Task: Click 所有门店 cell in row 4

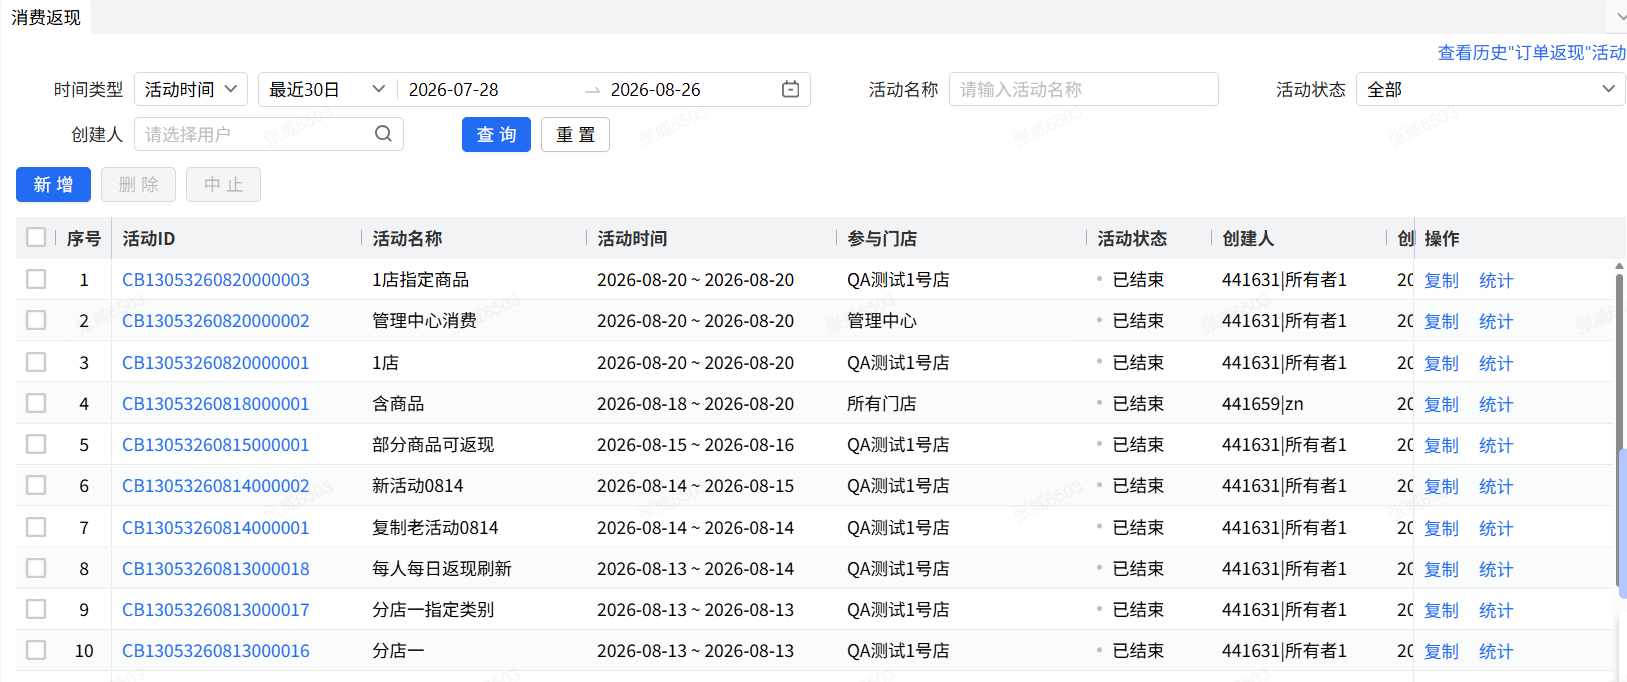Action: pos(882,404)
